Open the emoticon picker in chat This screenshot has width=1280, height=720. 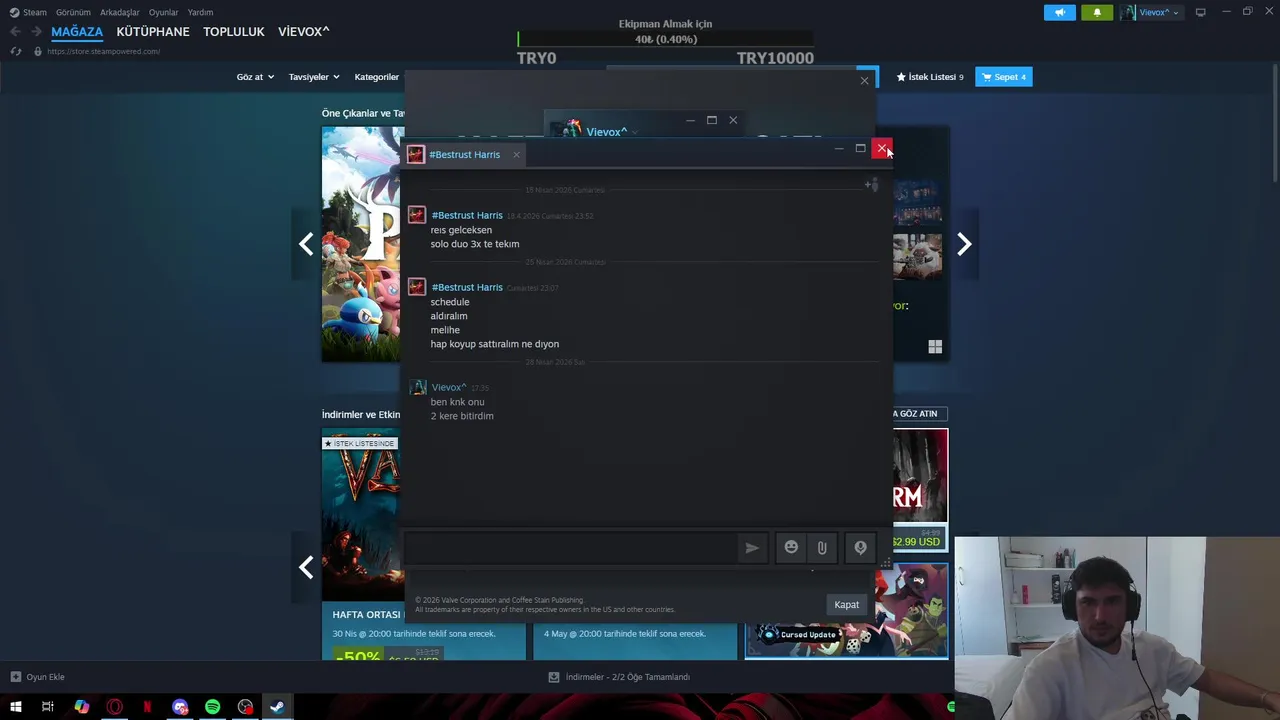click(x=791, y=547)
